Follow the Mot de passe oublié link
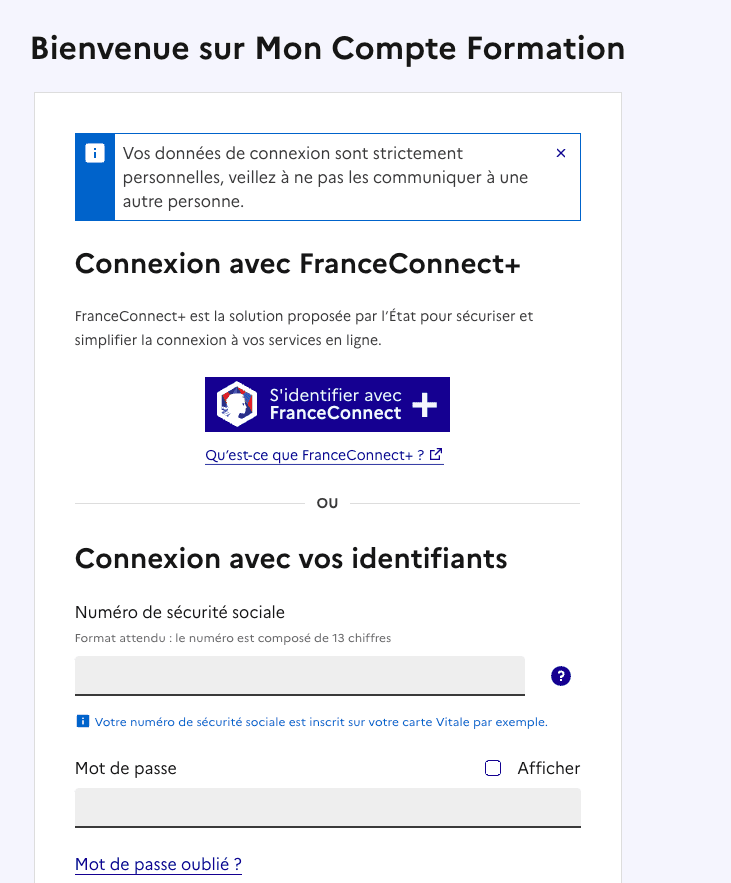731x883 pixels. point(158,864)
